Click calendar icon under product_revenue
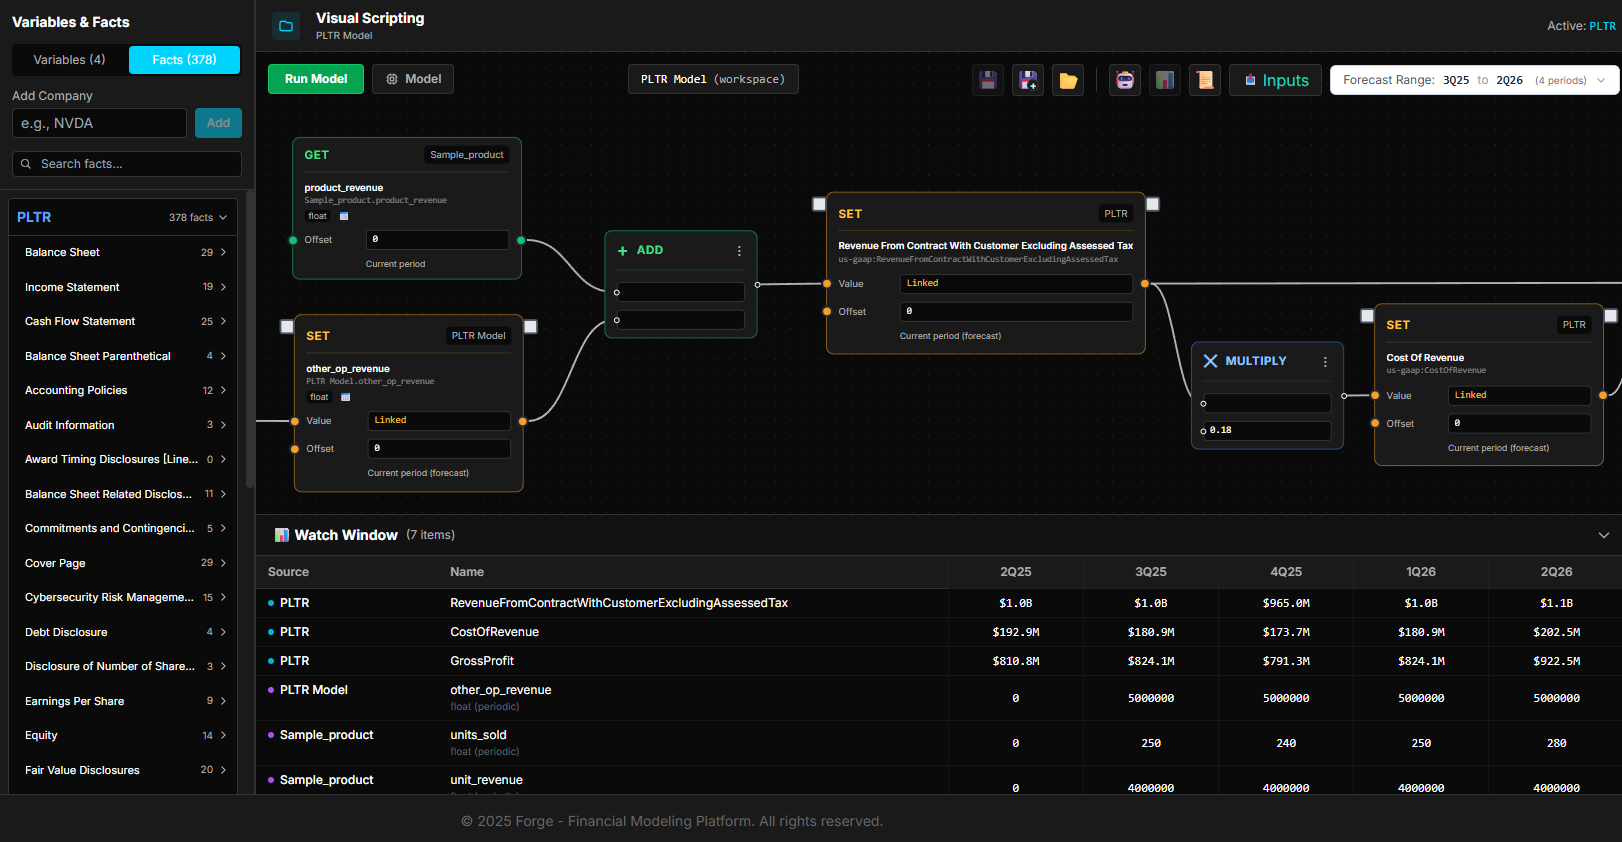The image size is (1622, 842). tap(344, 216)
